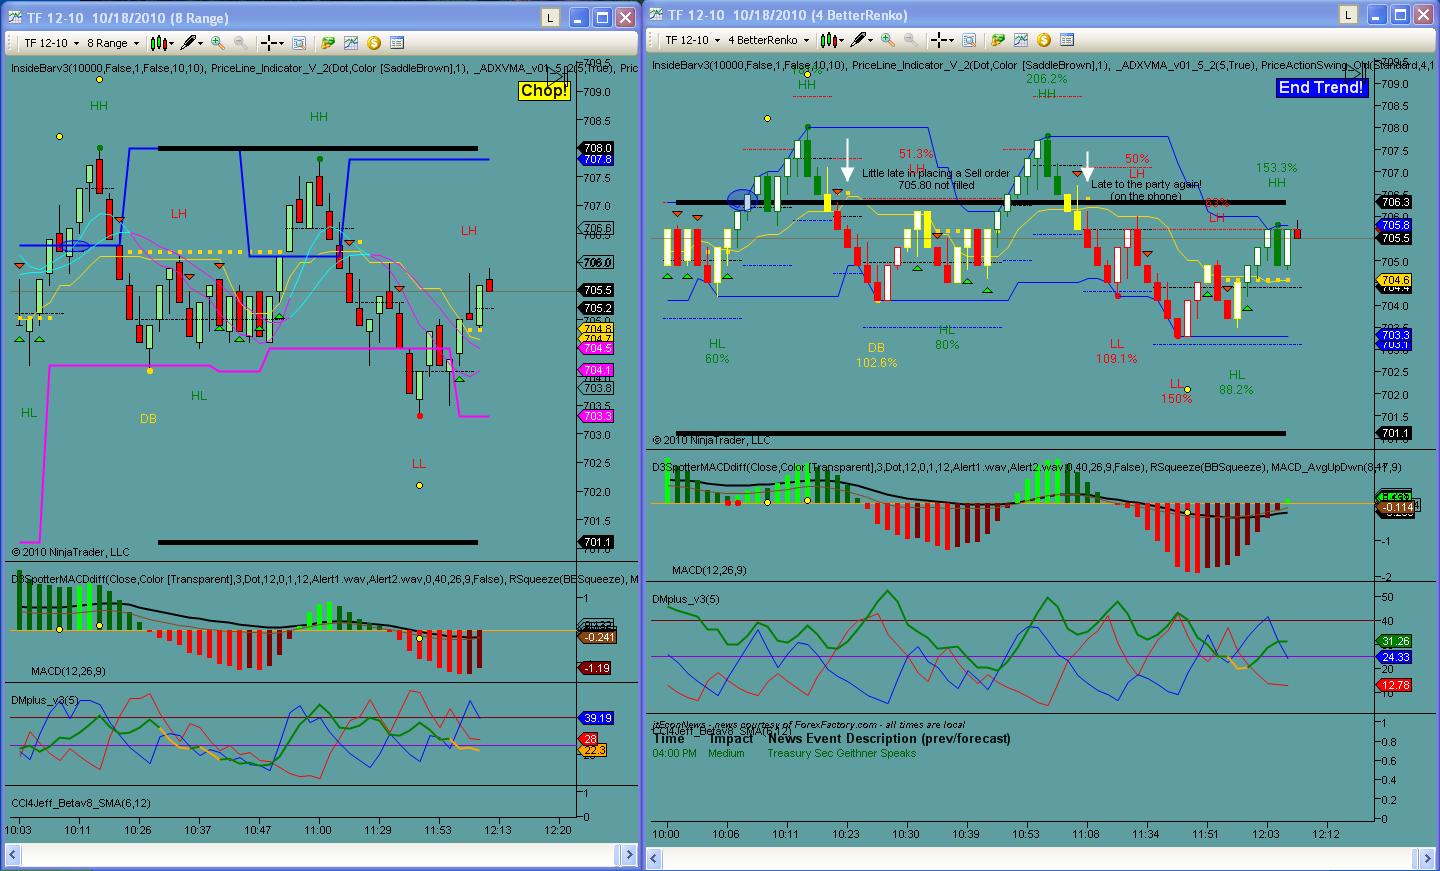Viewport: 1440px width, 871px height.
Task: Open the Strategies gold coin icon in the BetterRenko chart
Action: point(1044,40)
